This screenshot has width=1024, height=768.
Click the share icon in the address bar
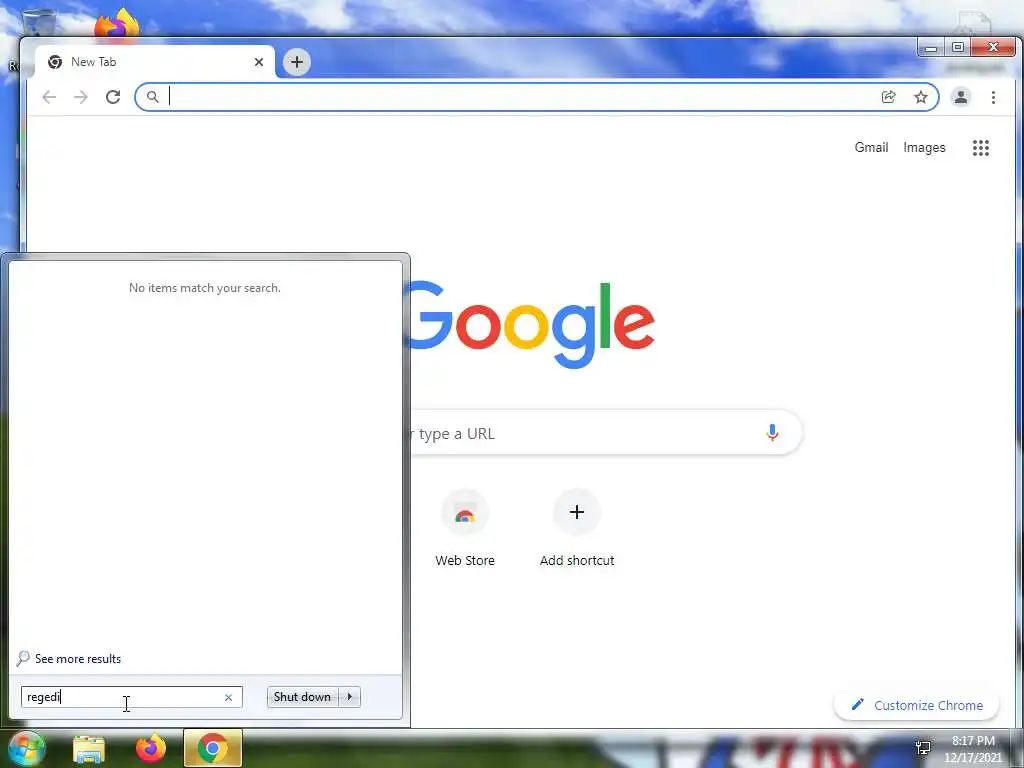[888, 97]
